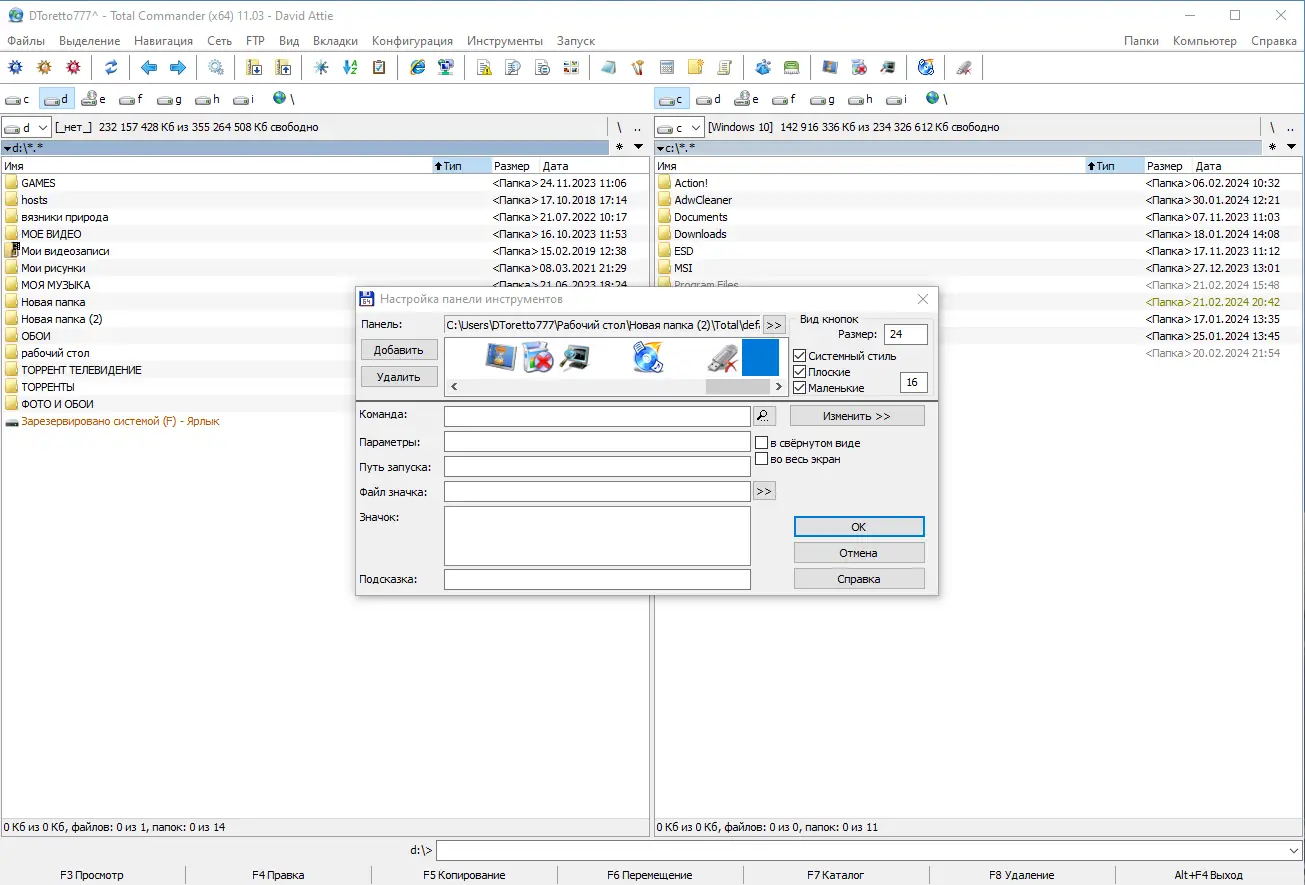Viewport: 1305px width, 885px height.
Task: Click the blue asterisk star toolbar icon
Action: (321, 67)
